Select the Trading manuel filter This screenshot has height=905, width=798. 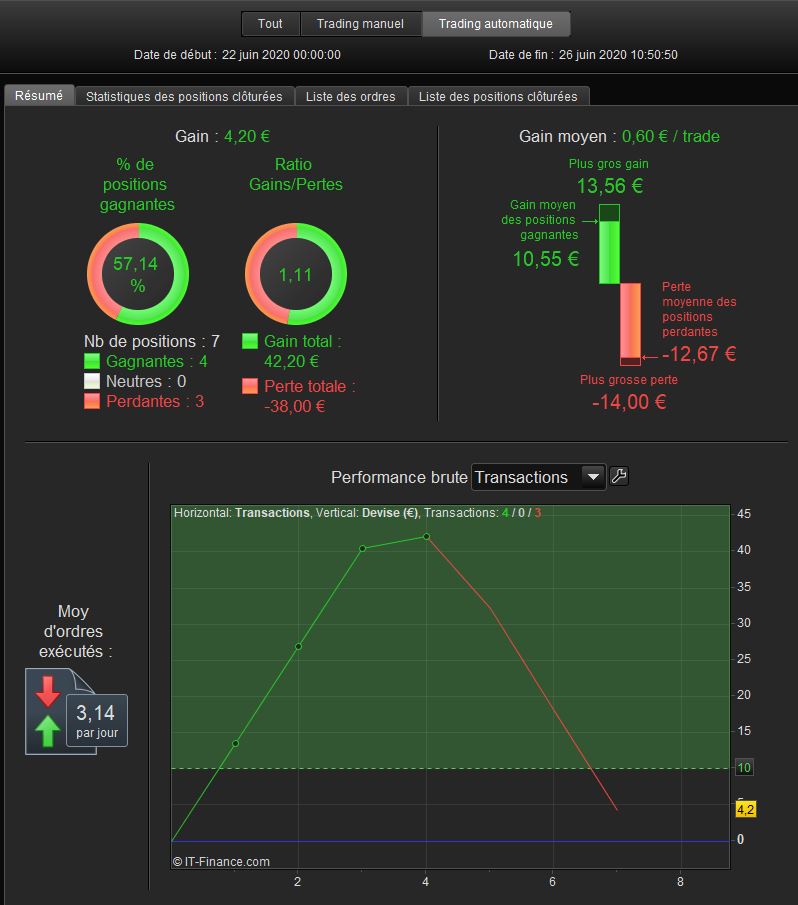[361, 24]
